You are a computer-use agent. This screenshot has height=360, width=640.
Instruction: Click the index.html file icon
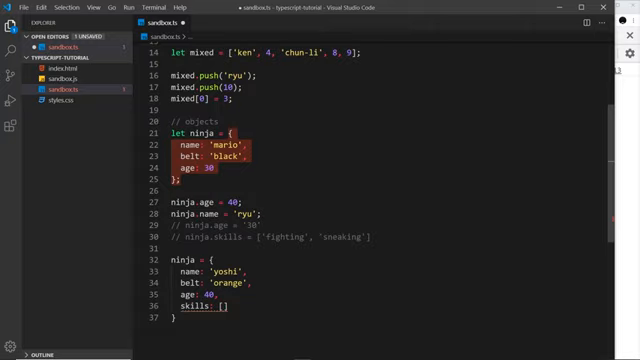click(x=42, y=68)
